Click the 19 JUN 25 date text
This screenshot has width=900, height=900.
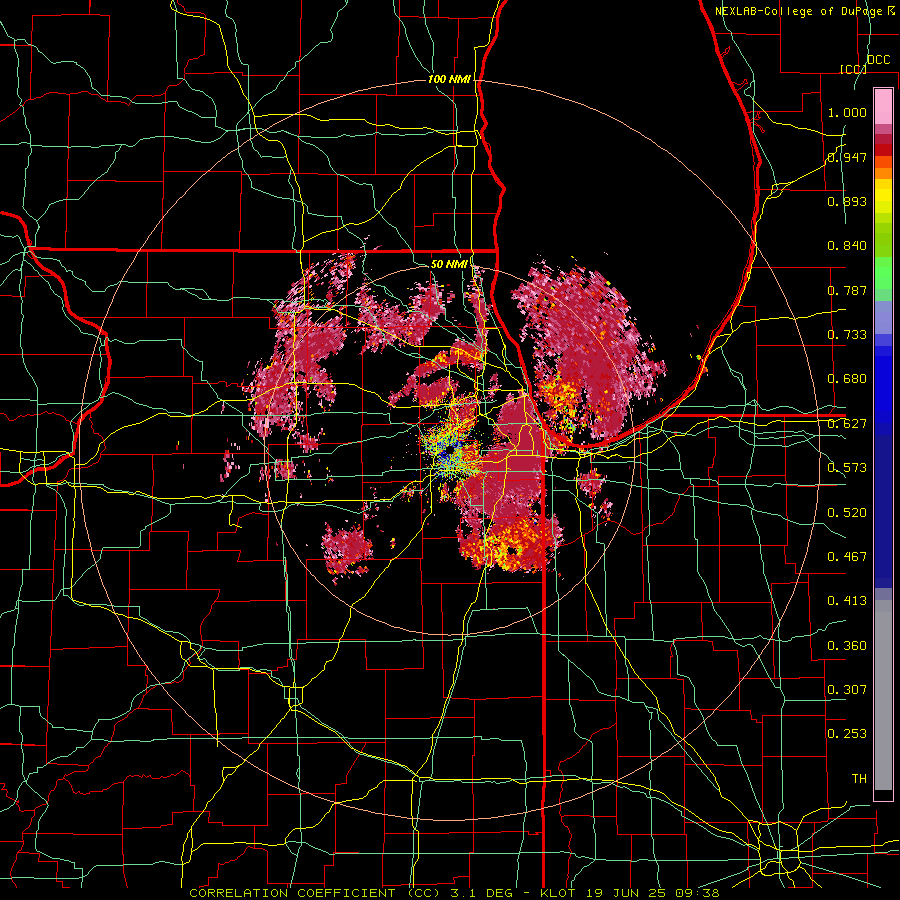tap(624, 893)
